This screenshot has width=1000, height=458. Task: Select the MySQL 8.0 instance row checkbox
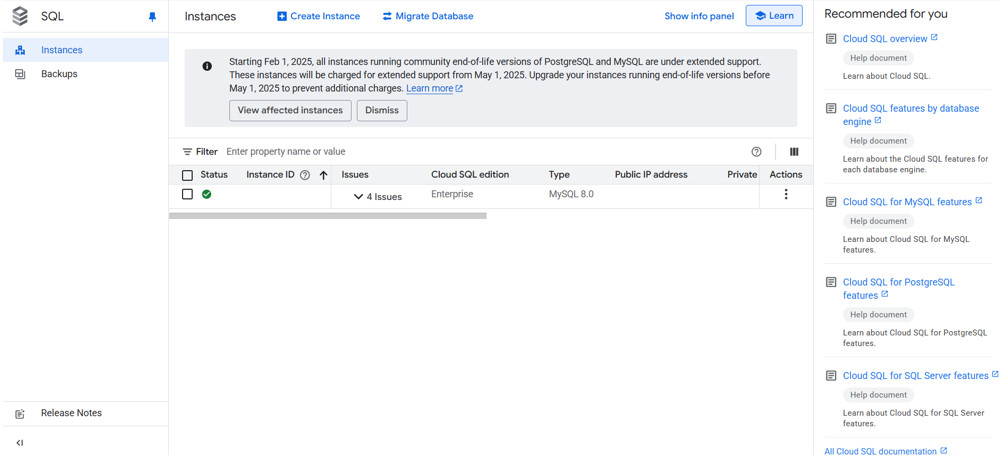pos(187,195)
